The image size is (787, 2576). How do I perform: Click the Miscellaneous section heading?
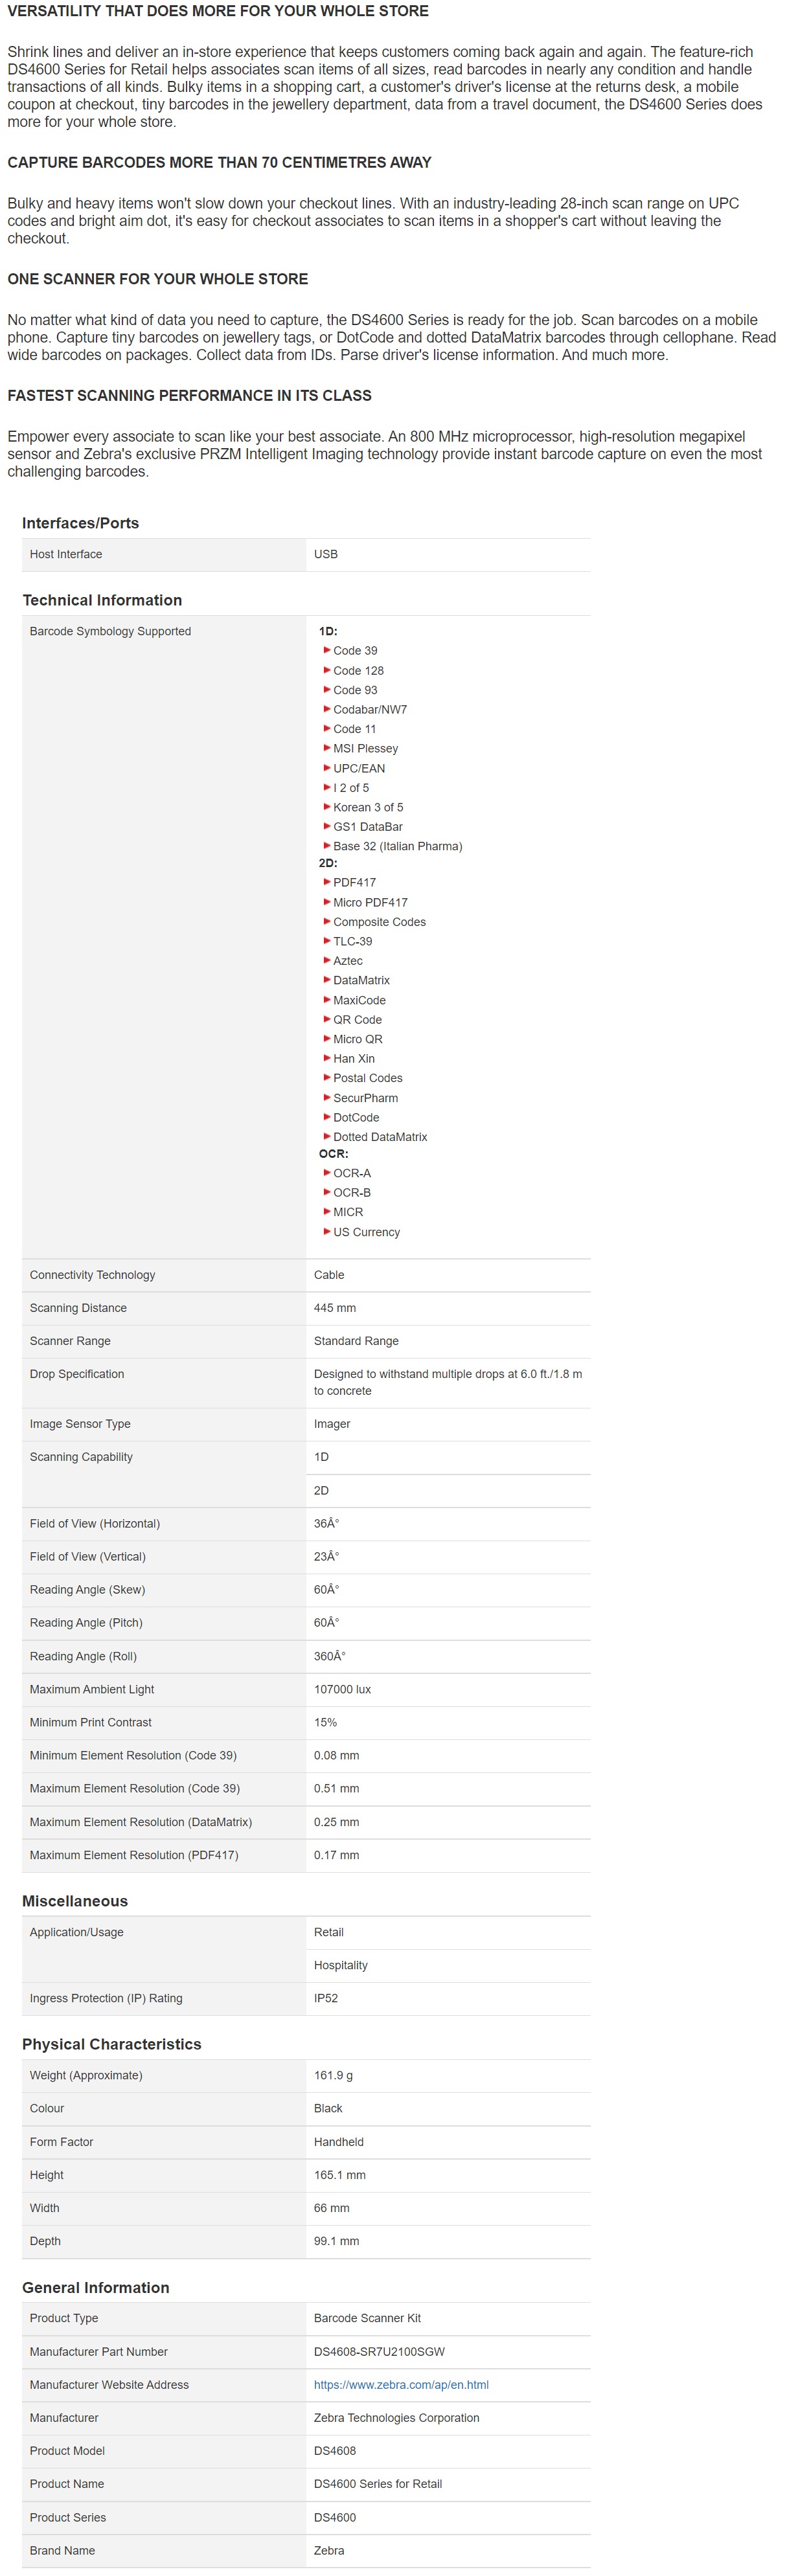coord(75,1901)
